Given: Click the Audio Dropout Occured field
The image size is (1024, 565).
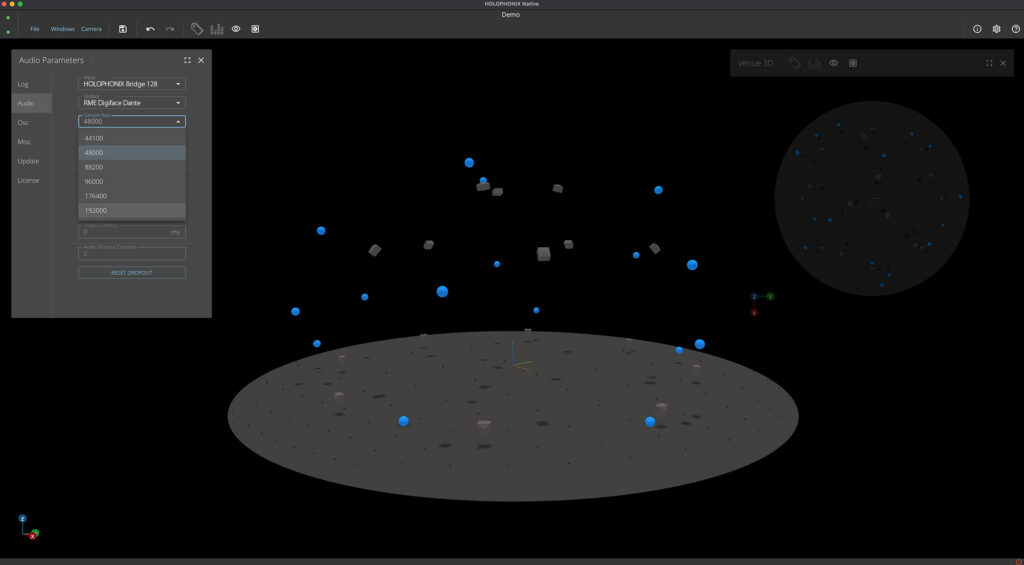Looking at the screenshot, I should 132,253.
